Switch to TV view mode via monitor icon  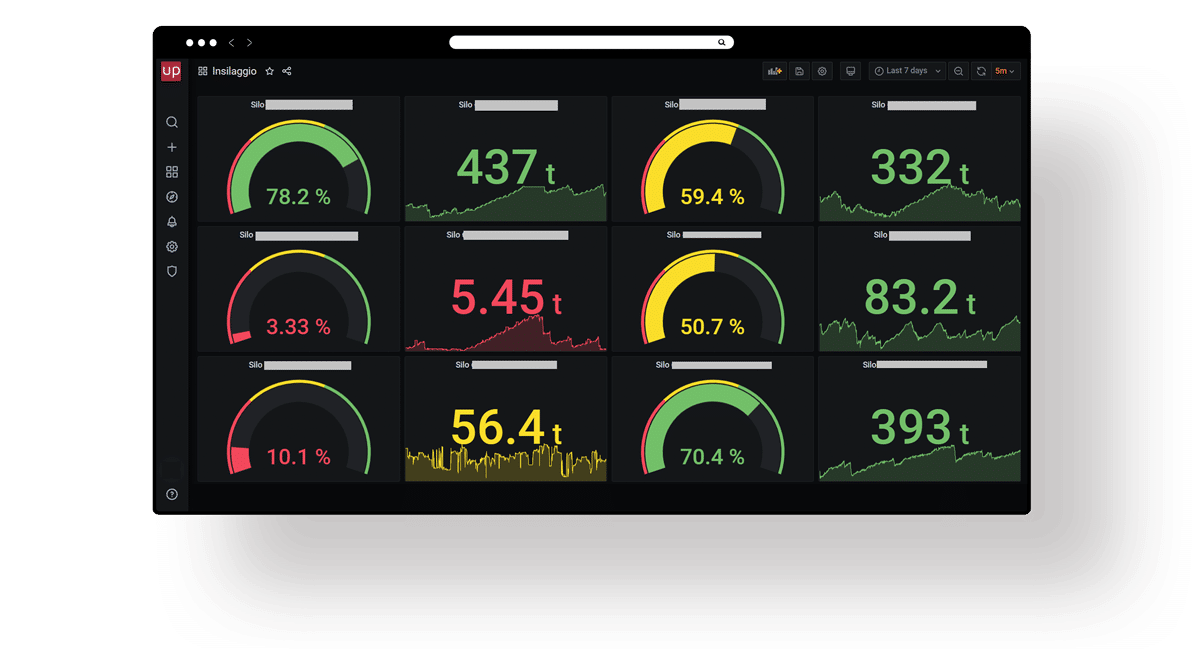(851, 71)
